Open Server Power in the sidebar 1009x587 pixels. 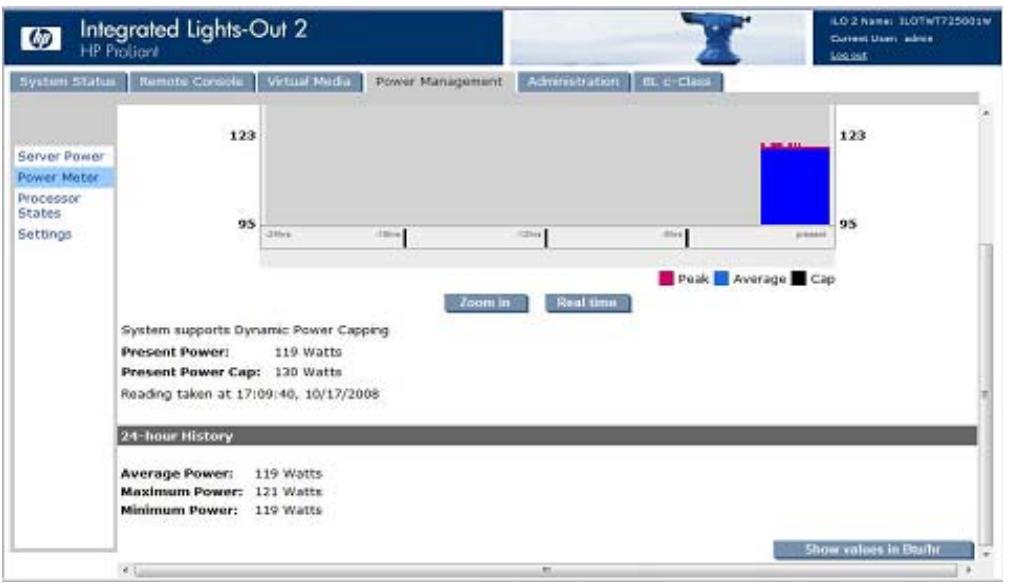(x=61, y=156)
